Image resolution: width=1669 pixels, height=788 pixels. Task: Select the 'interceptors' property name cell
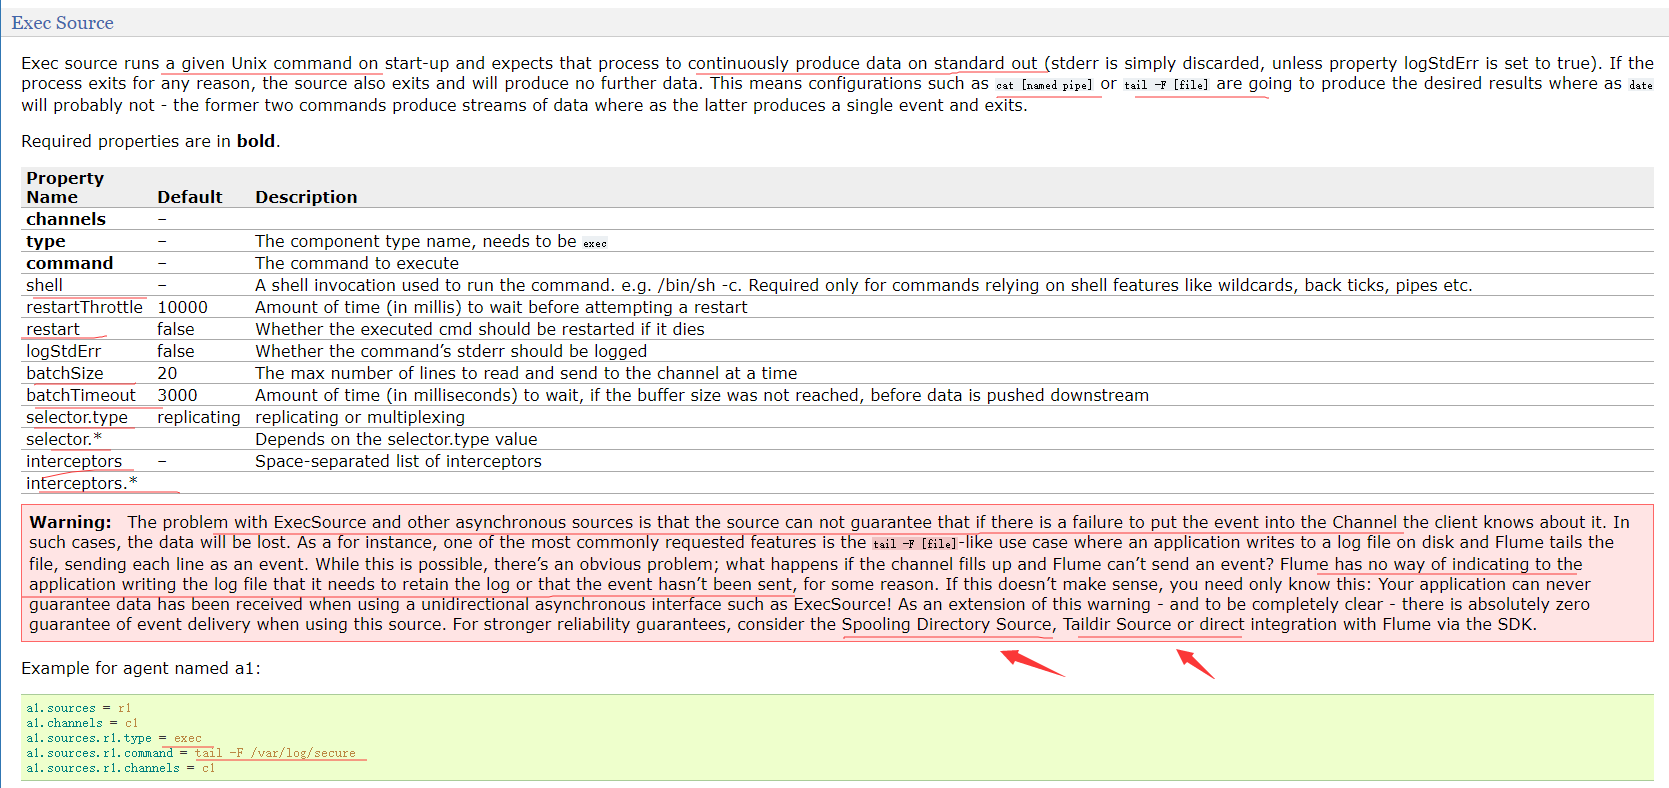[74, 461]
